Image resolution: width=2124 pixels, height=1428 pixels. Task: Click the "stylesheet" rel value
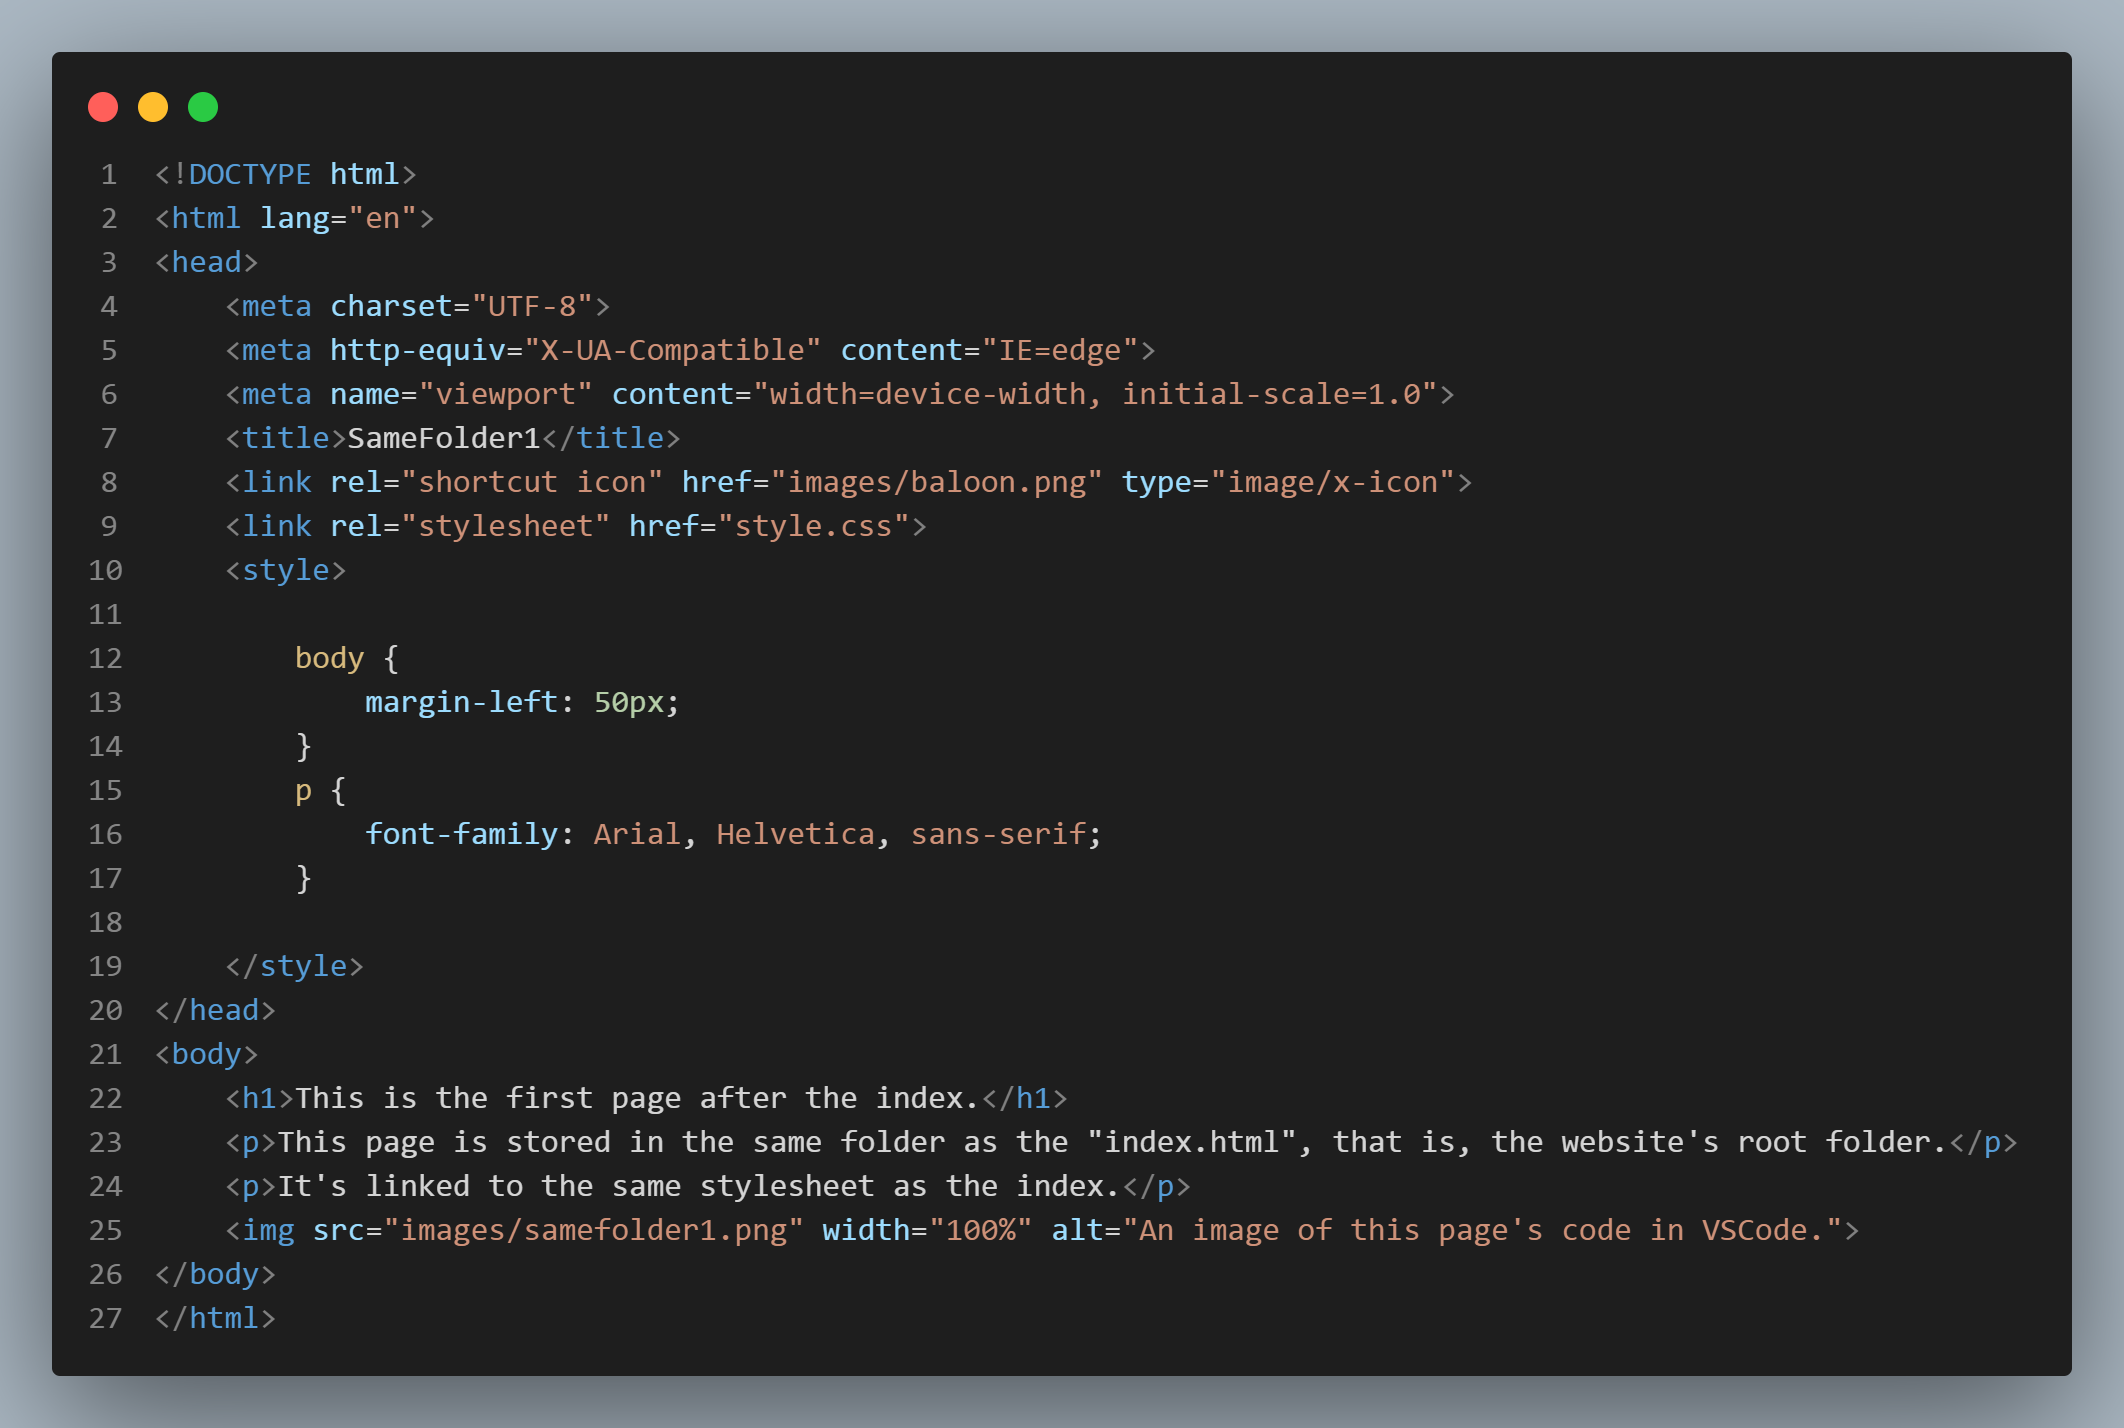506,526
